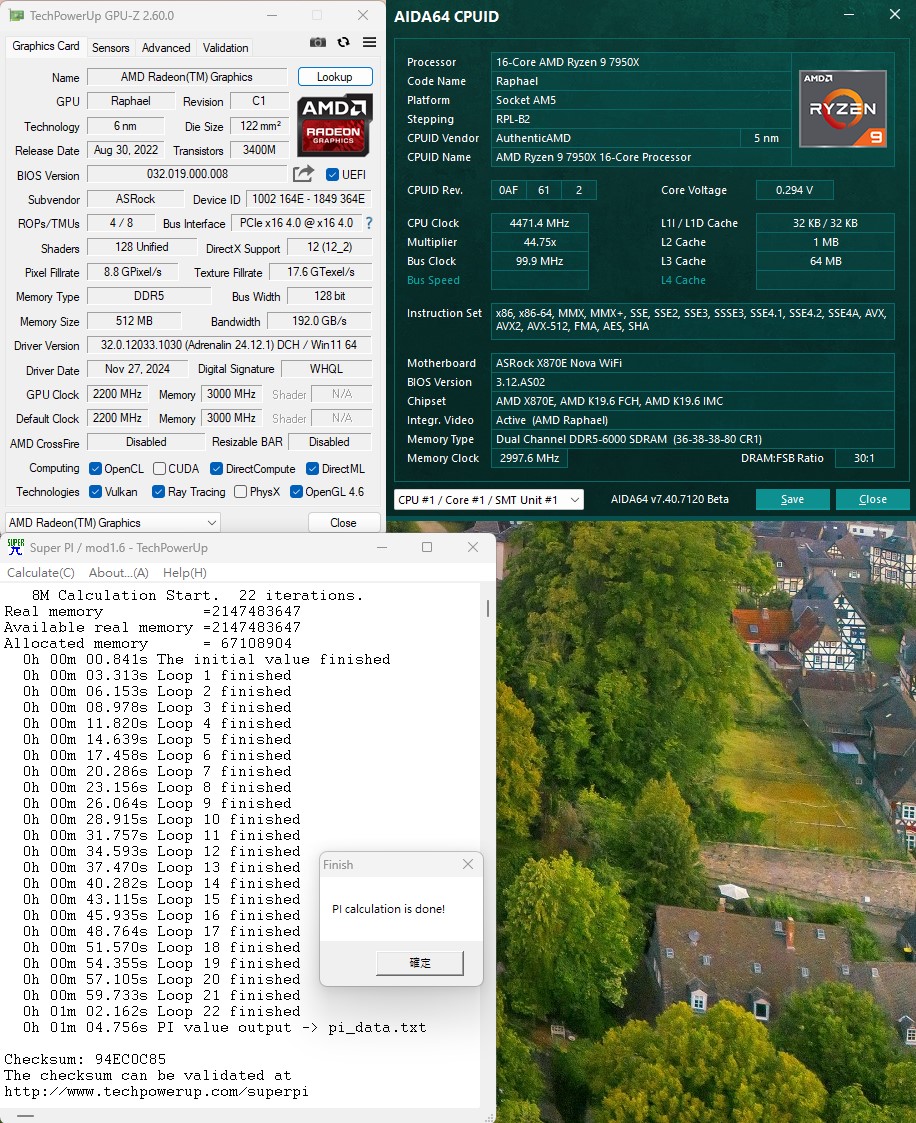The width and height of the screenshot is (916, 1123).
Task: Minimize the AIDA64 CPUID window
Action: tap(849, 15)
